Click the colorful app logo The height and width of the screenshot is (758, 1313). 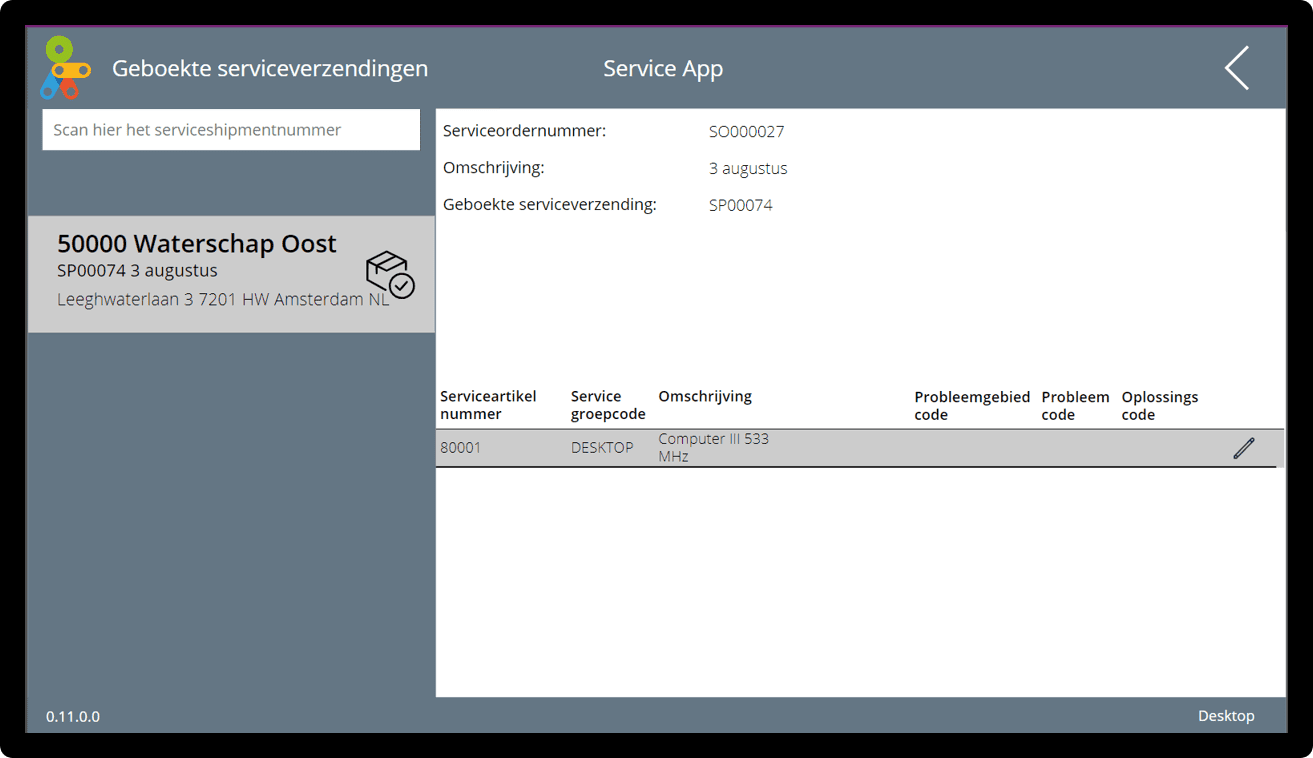(66, 68)
